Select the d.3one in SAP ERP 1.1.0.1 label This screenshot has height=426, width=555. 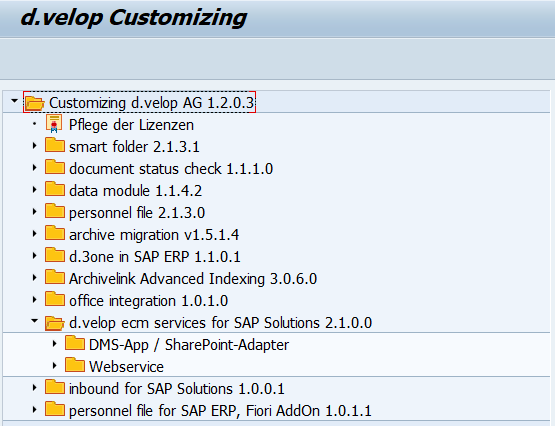pyautogui.click(x=155, y=257)
